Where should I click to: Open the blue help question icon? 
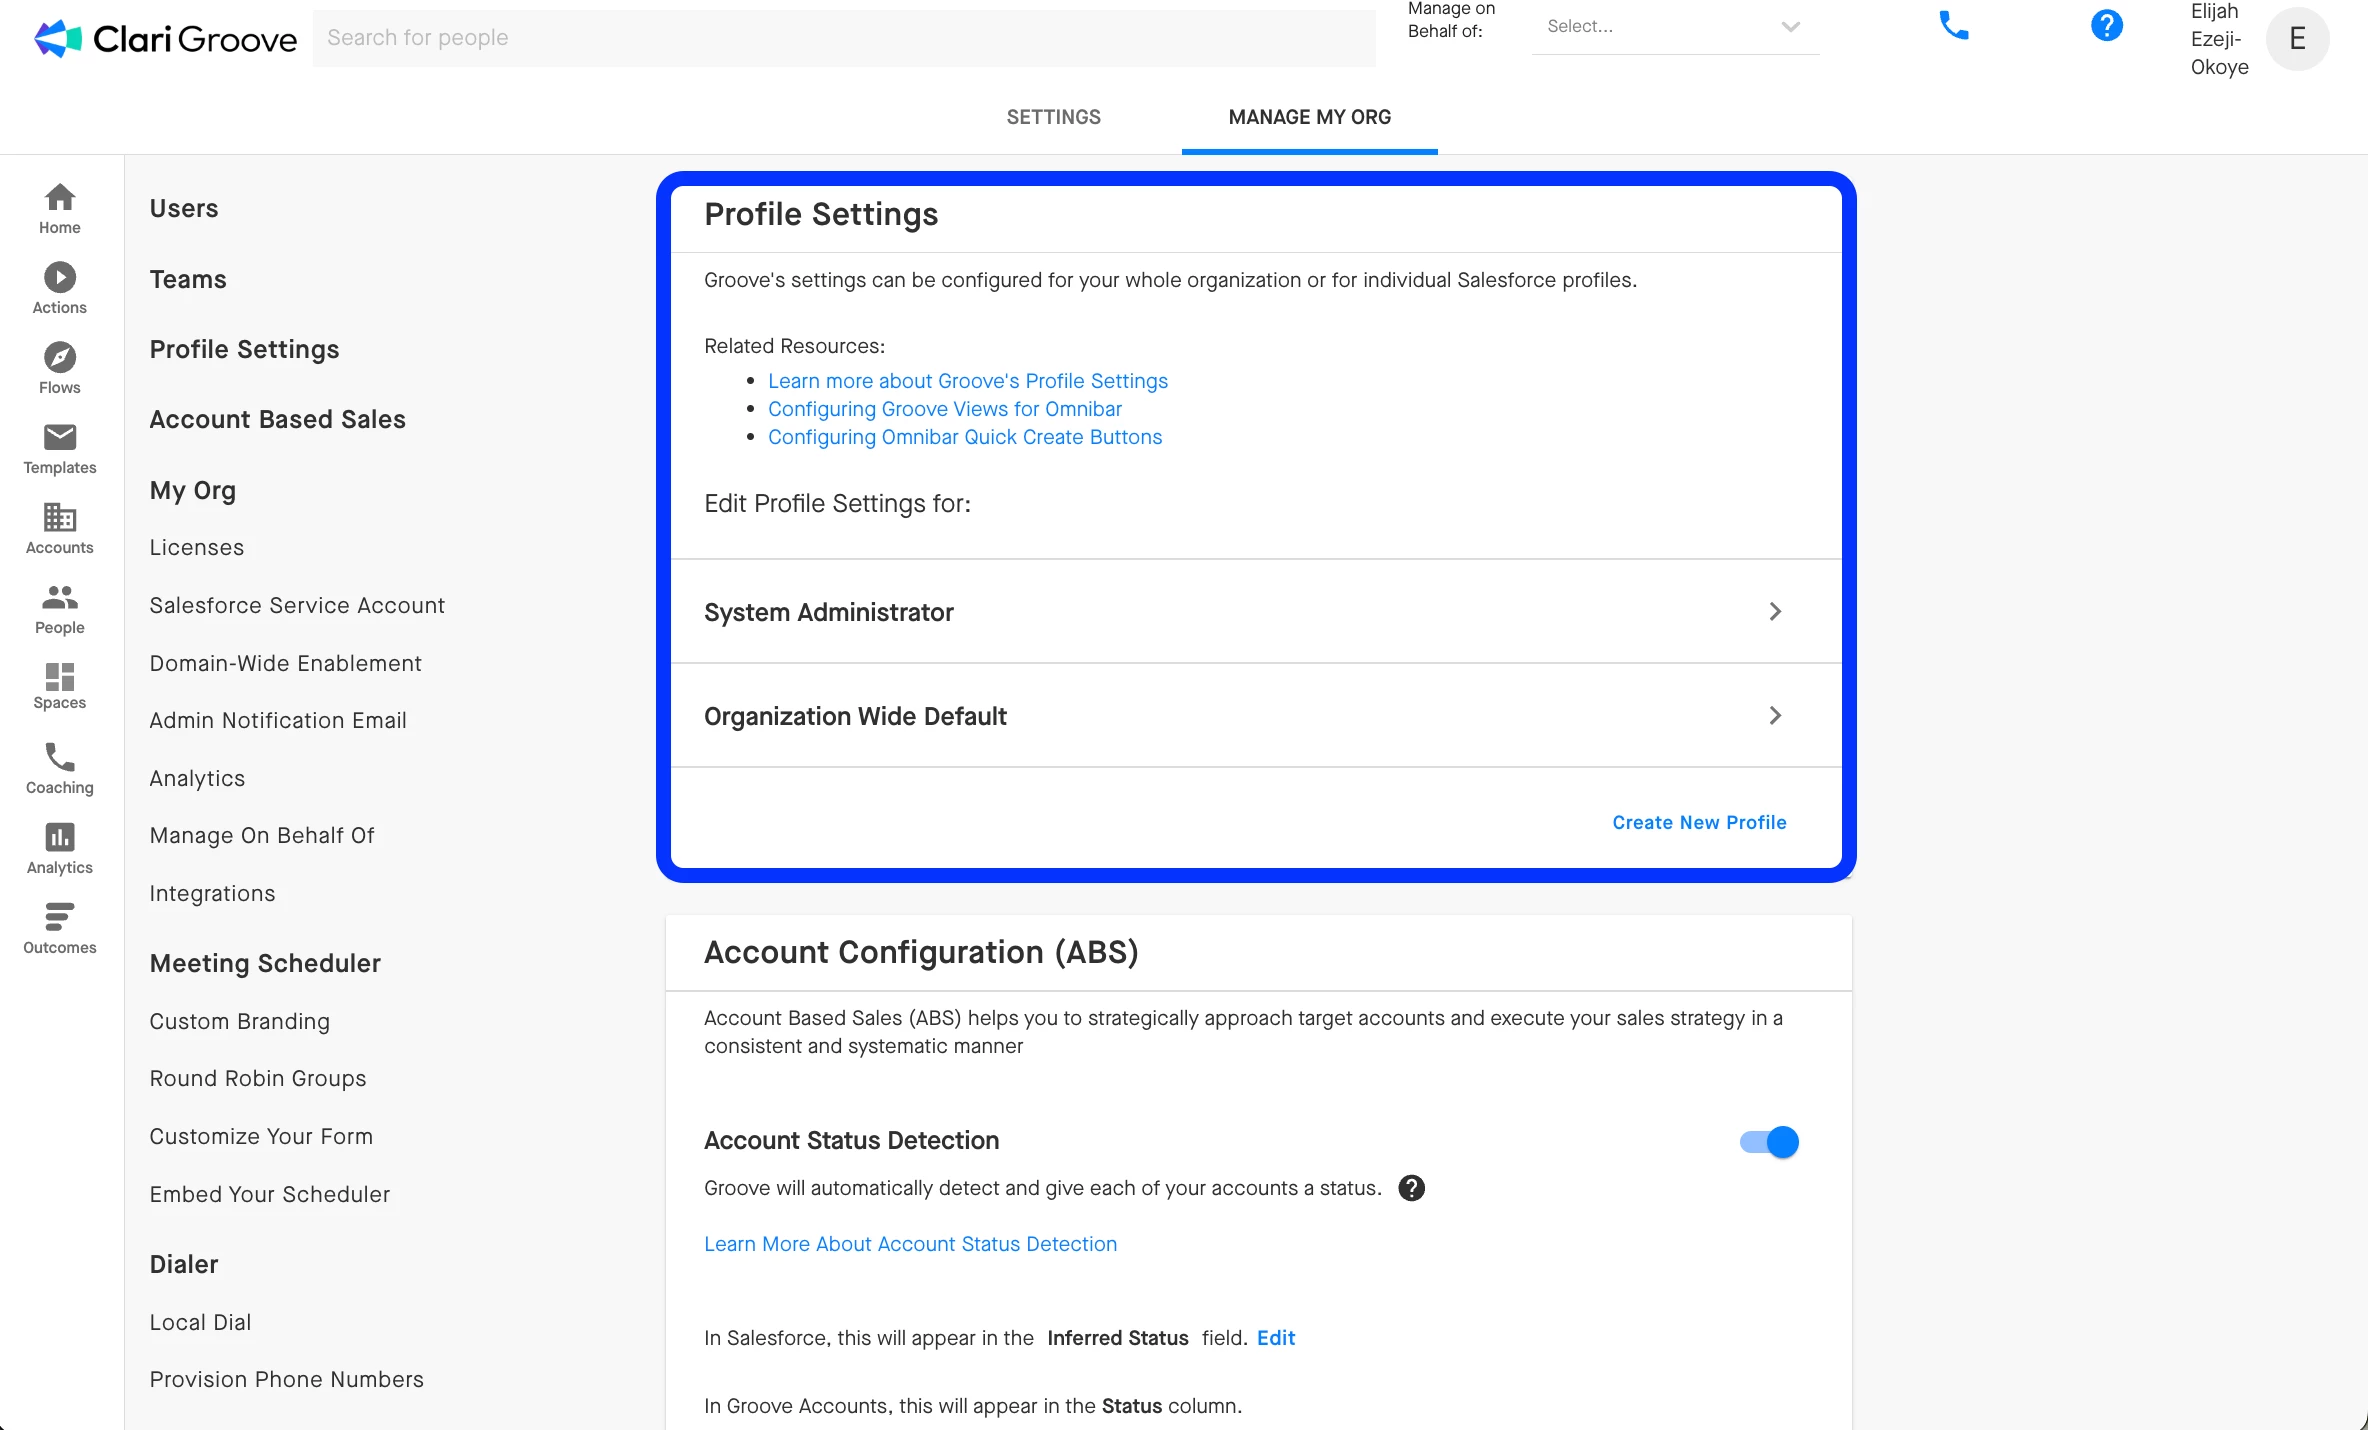[2106, 26]
